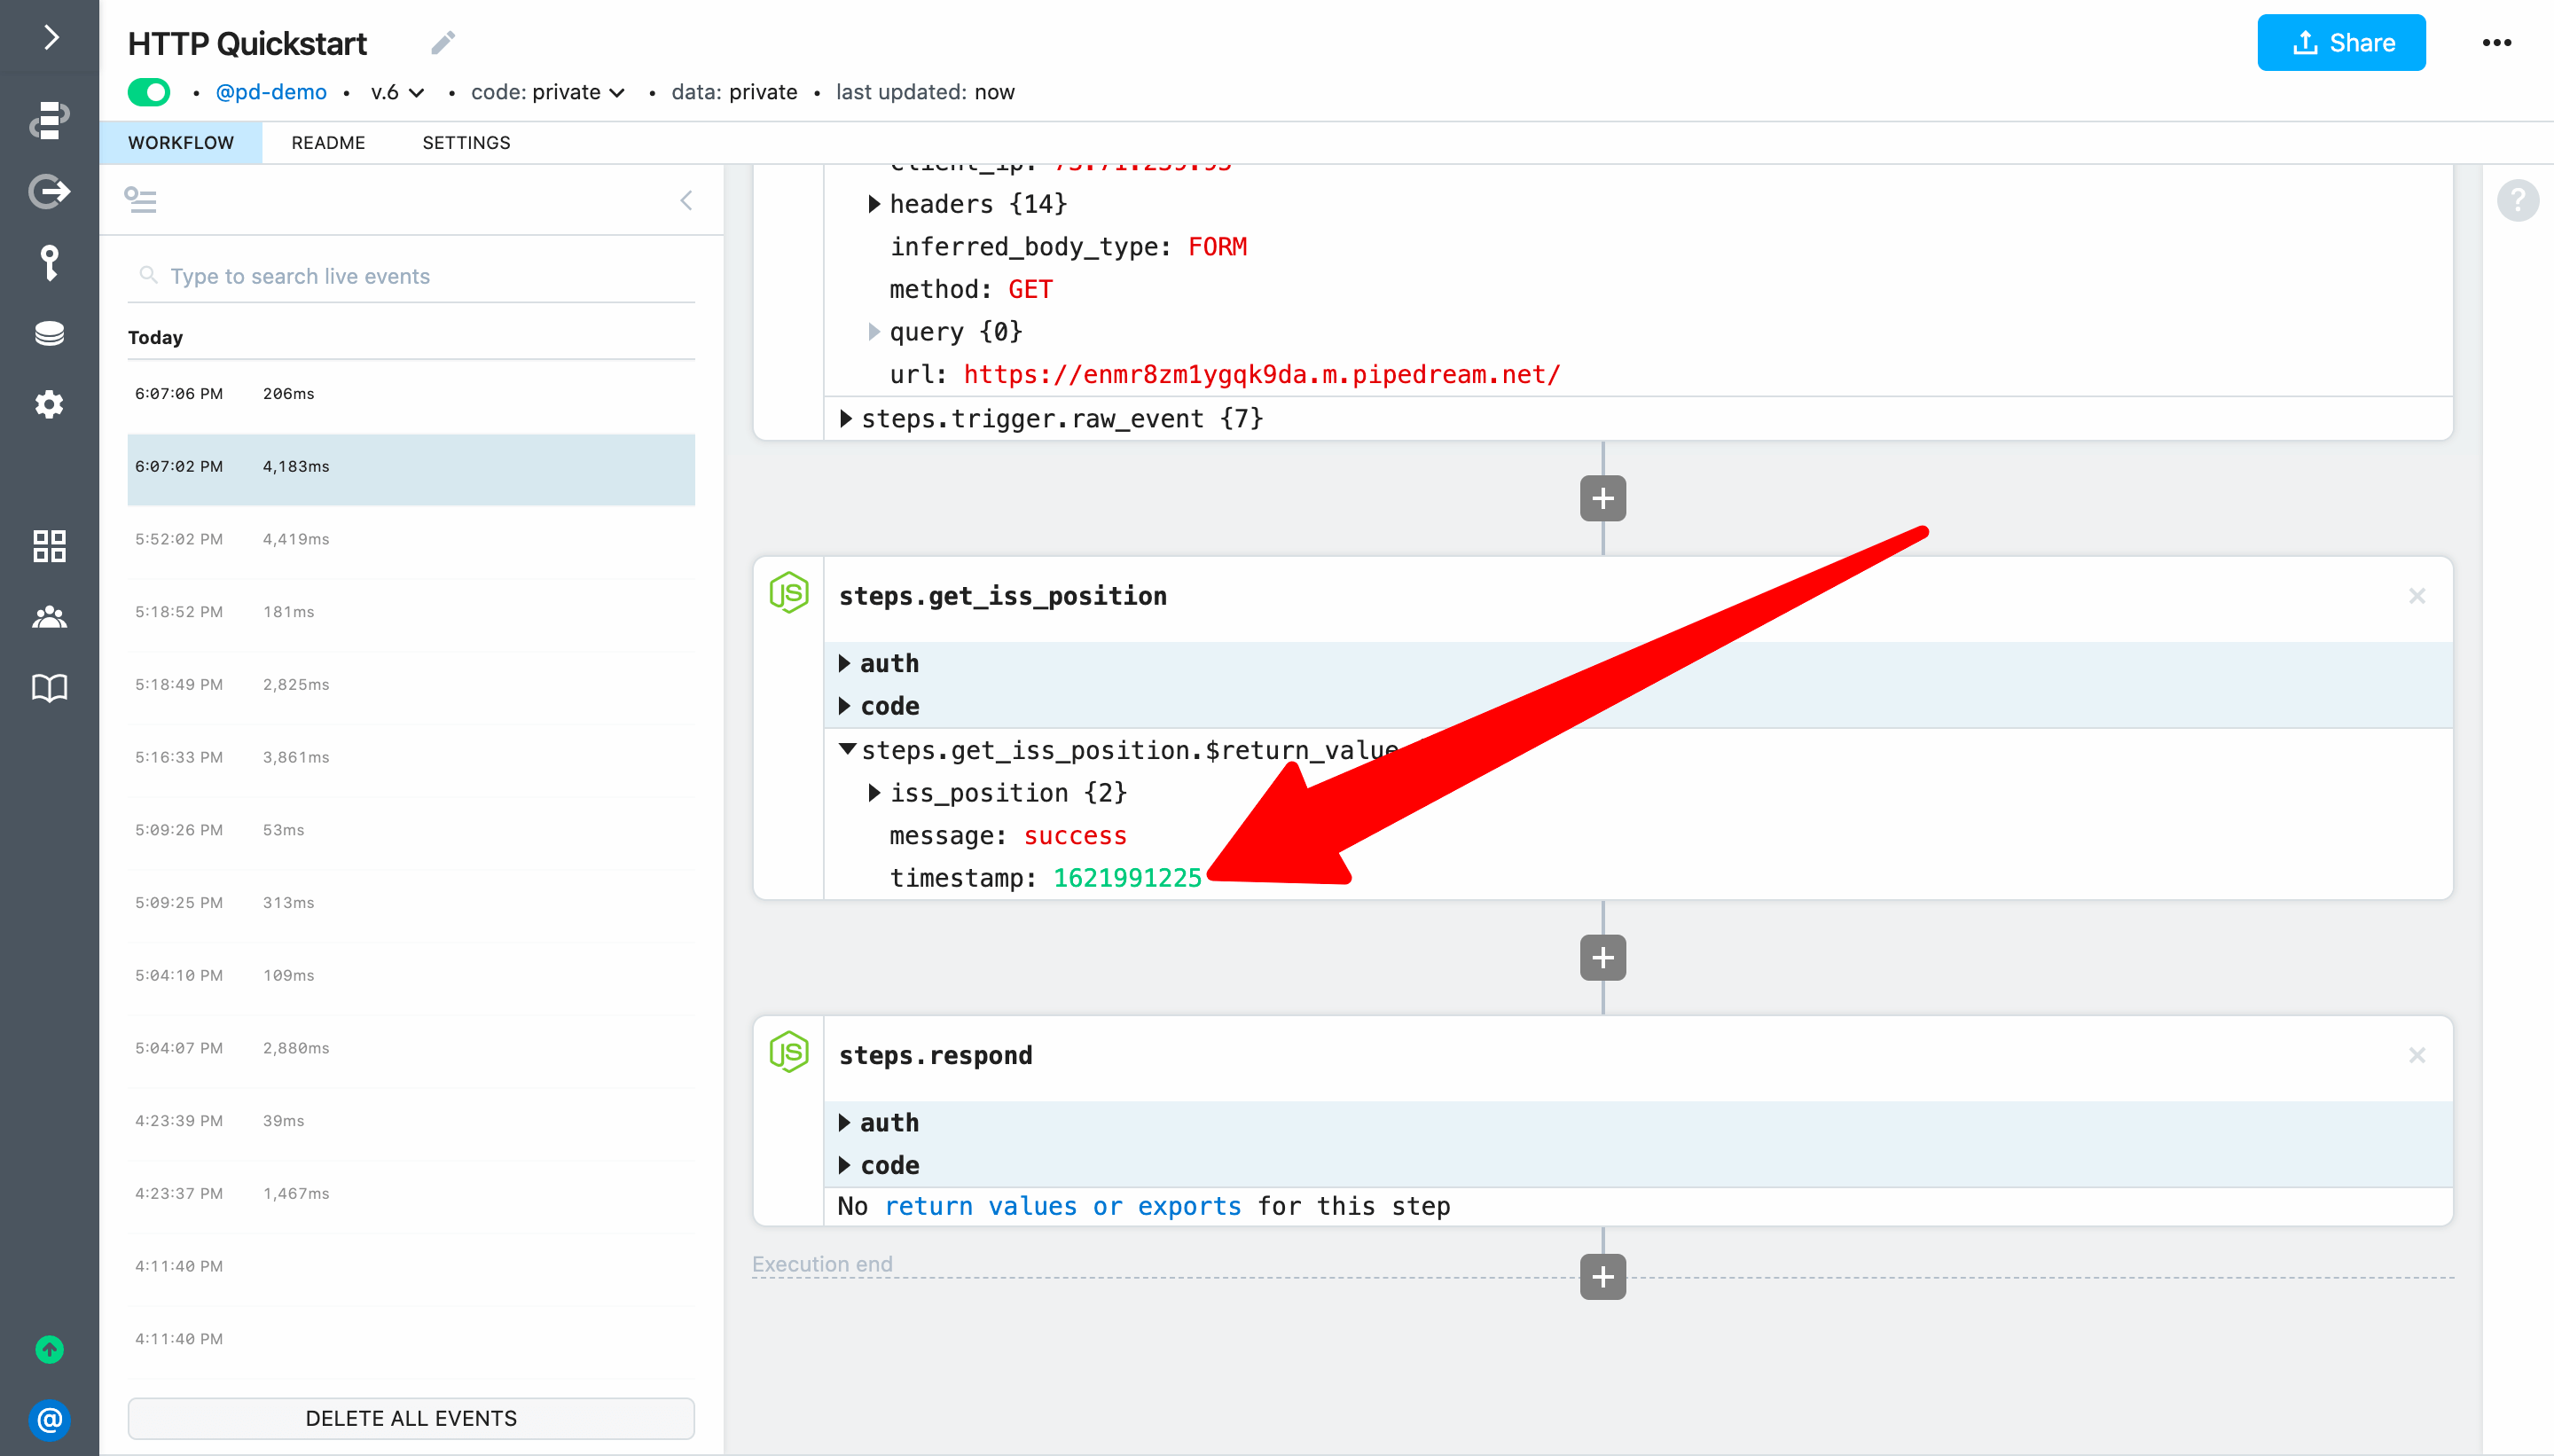Open the users team icon in sidebar
This screenshot has height=1456, width=2554.
click(49, 617)
